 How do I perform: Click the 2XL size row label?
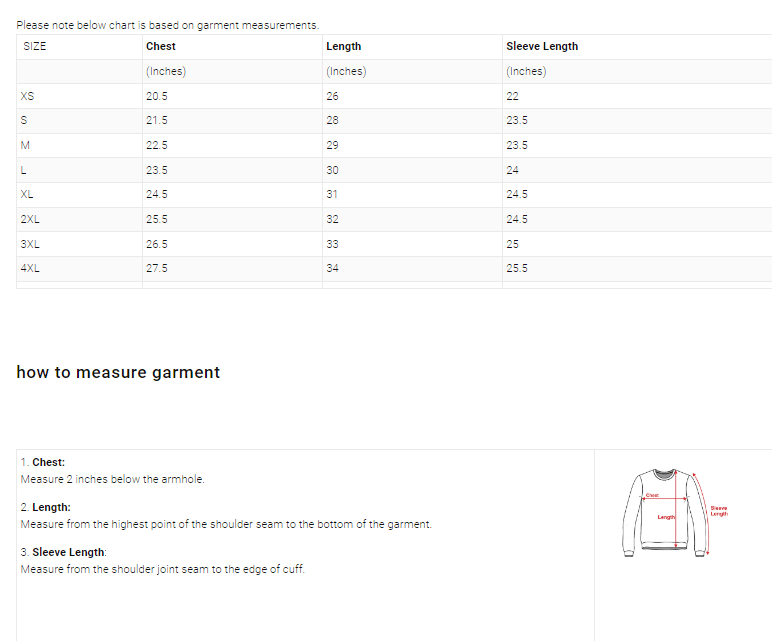(30, 219)
